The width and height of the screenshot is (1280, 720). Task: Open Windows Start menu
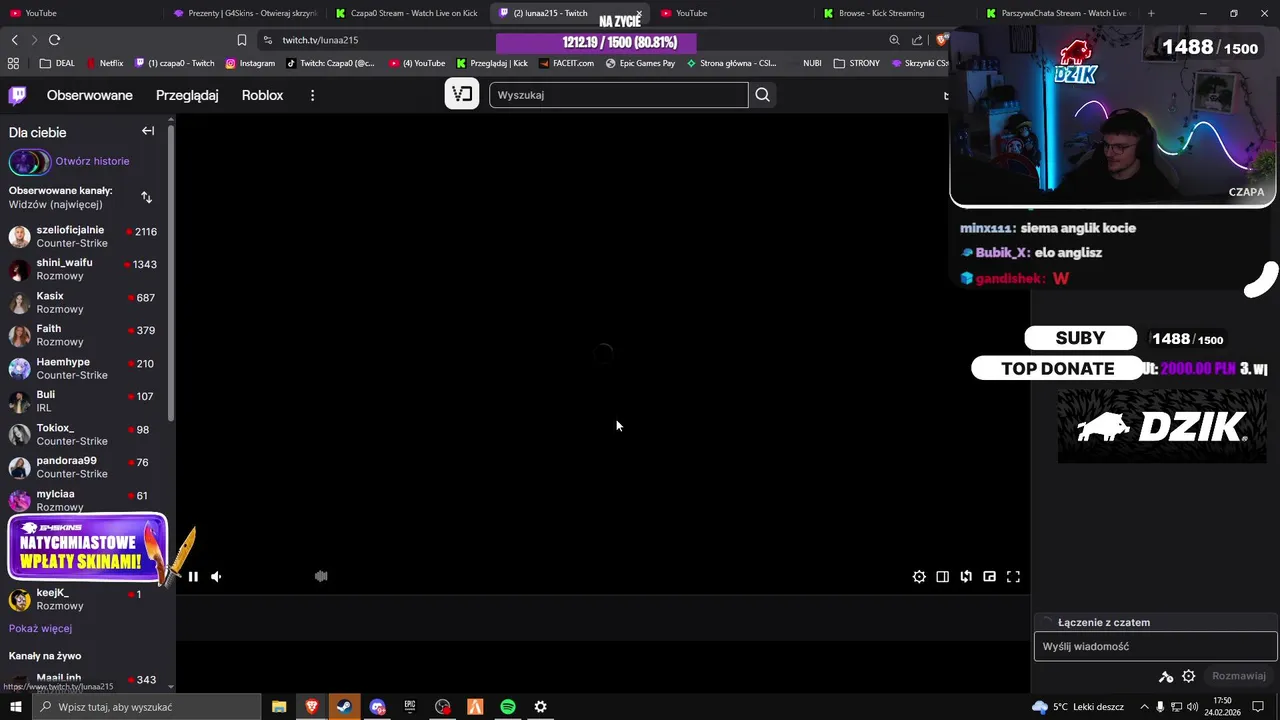point(15,707)
